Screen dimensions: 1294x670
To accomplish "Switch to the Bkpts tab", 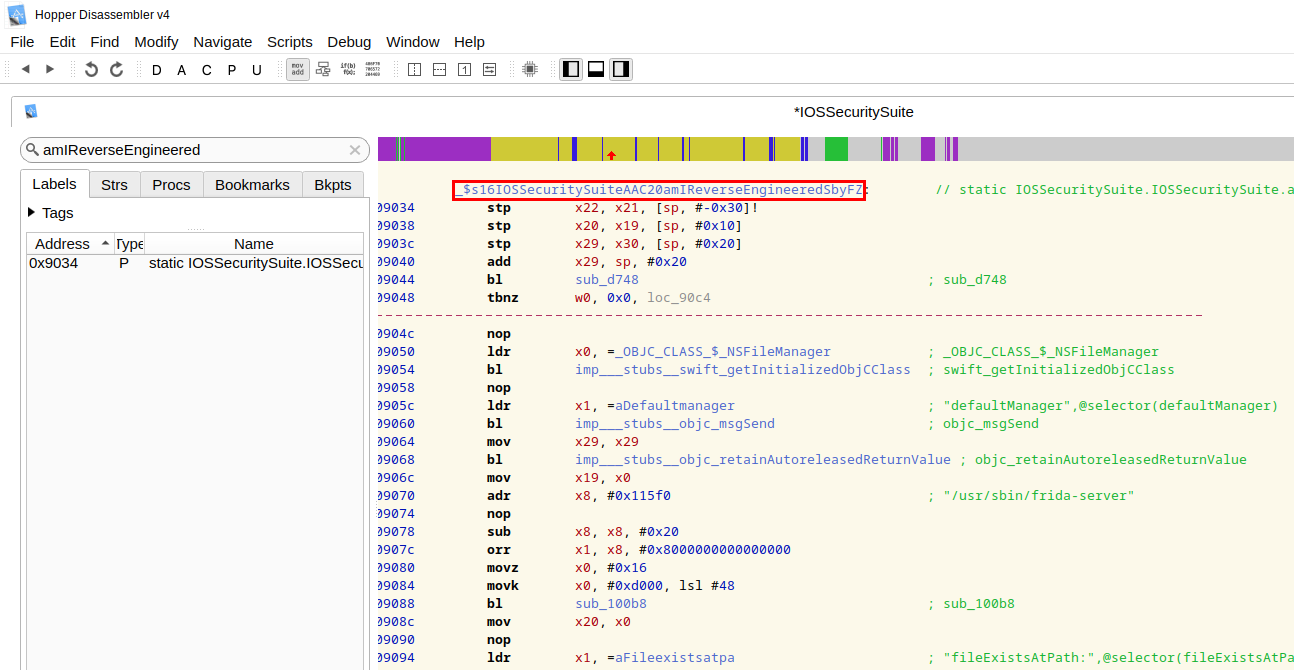I will tap(333, 184).
